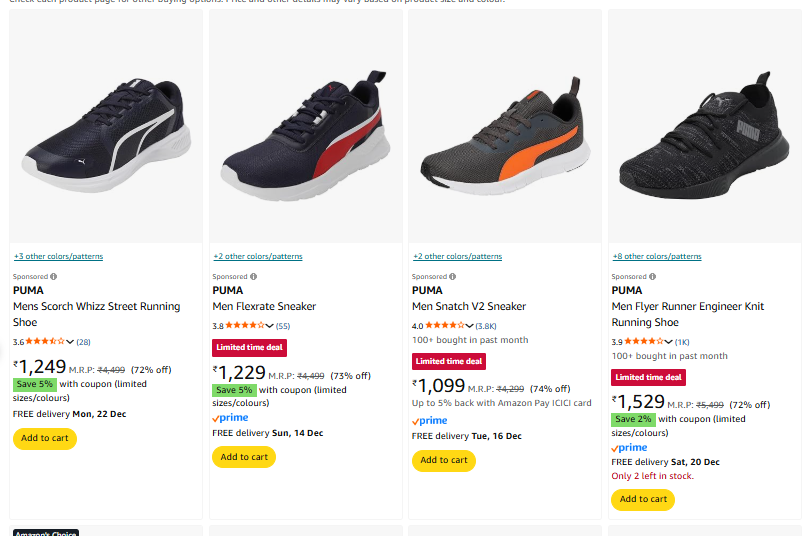Add Men Snatch V2 Sneaker to cart
The image size is (804, 536).
tap(443, 460)
